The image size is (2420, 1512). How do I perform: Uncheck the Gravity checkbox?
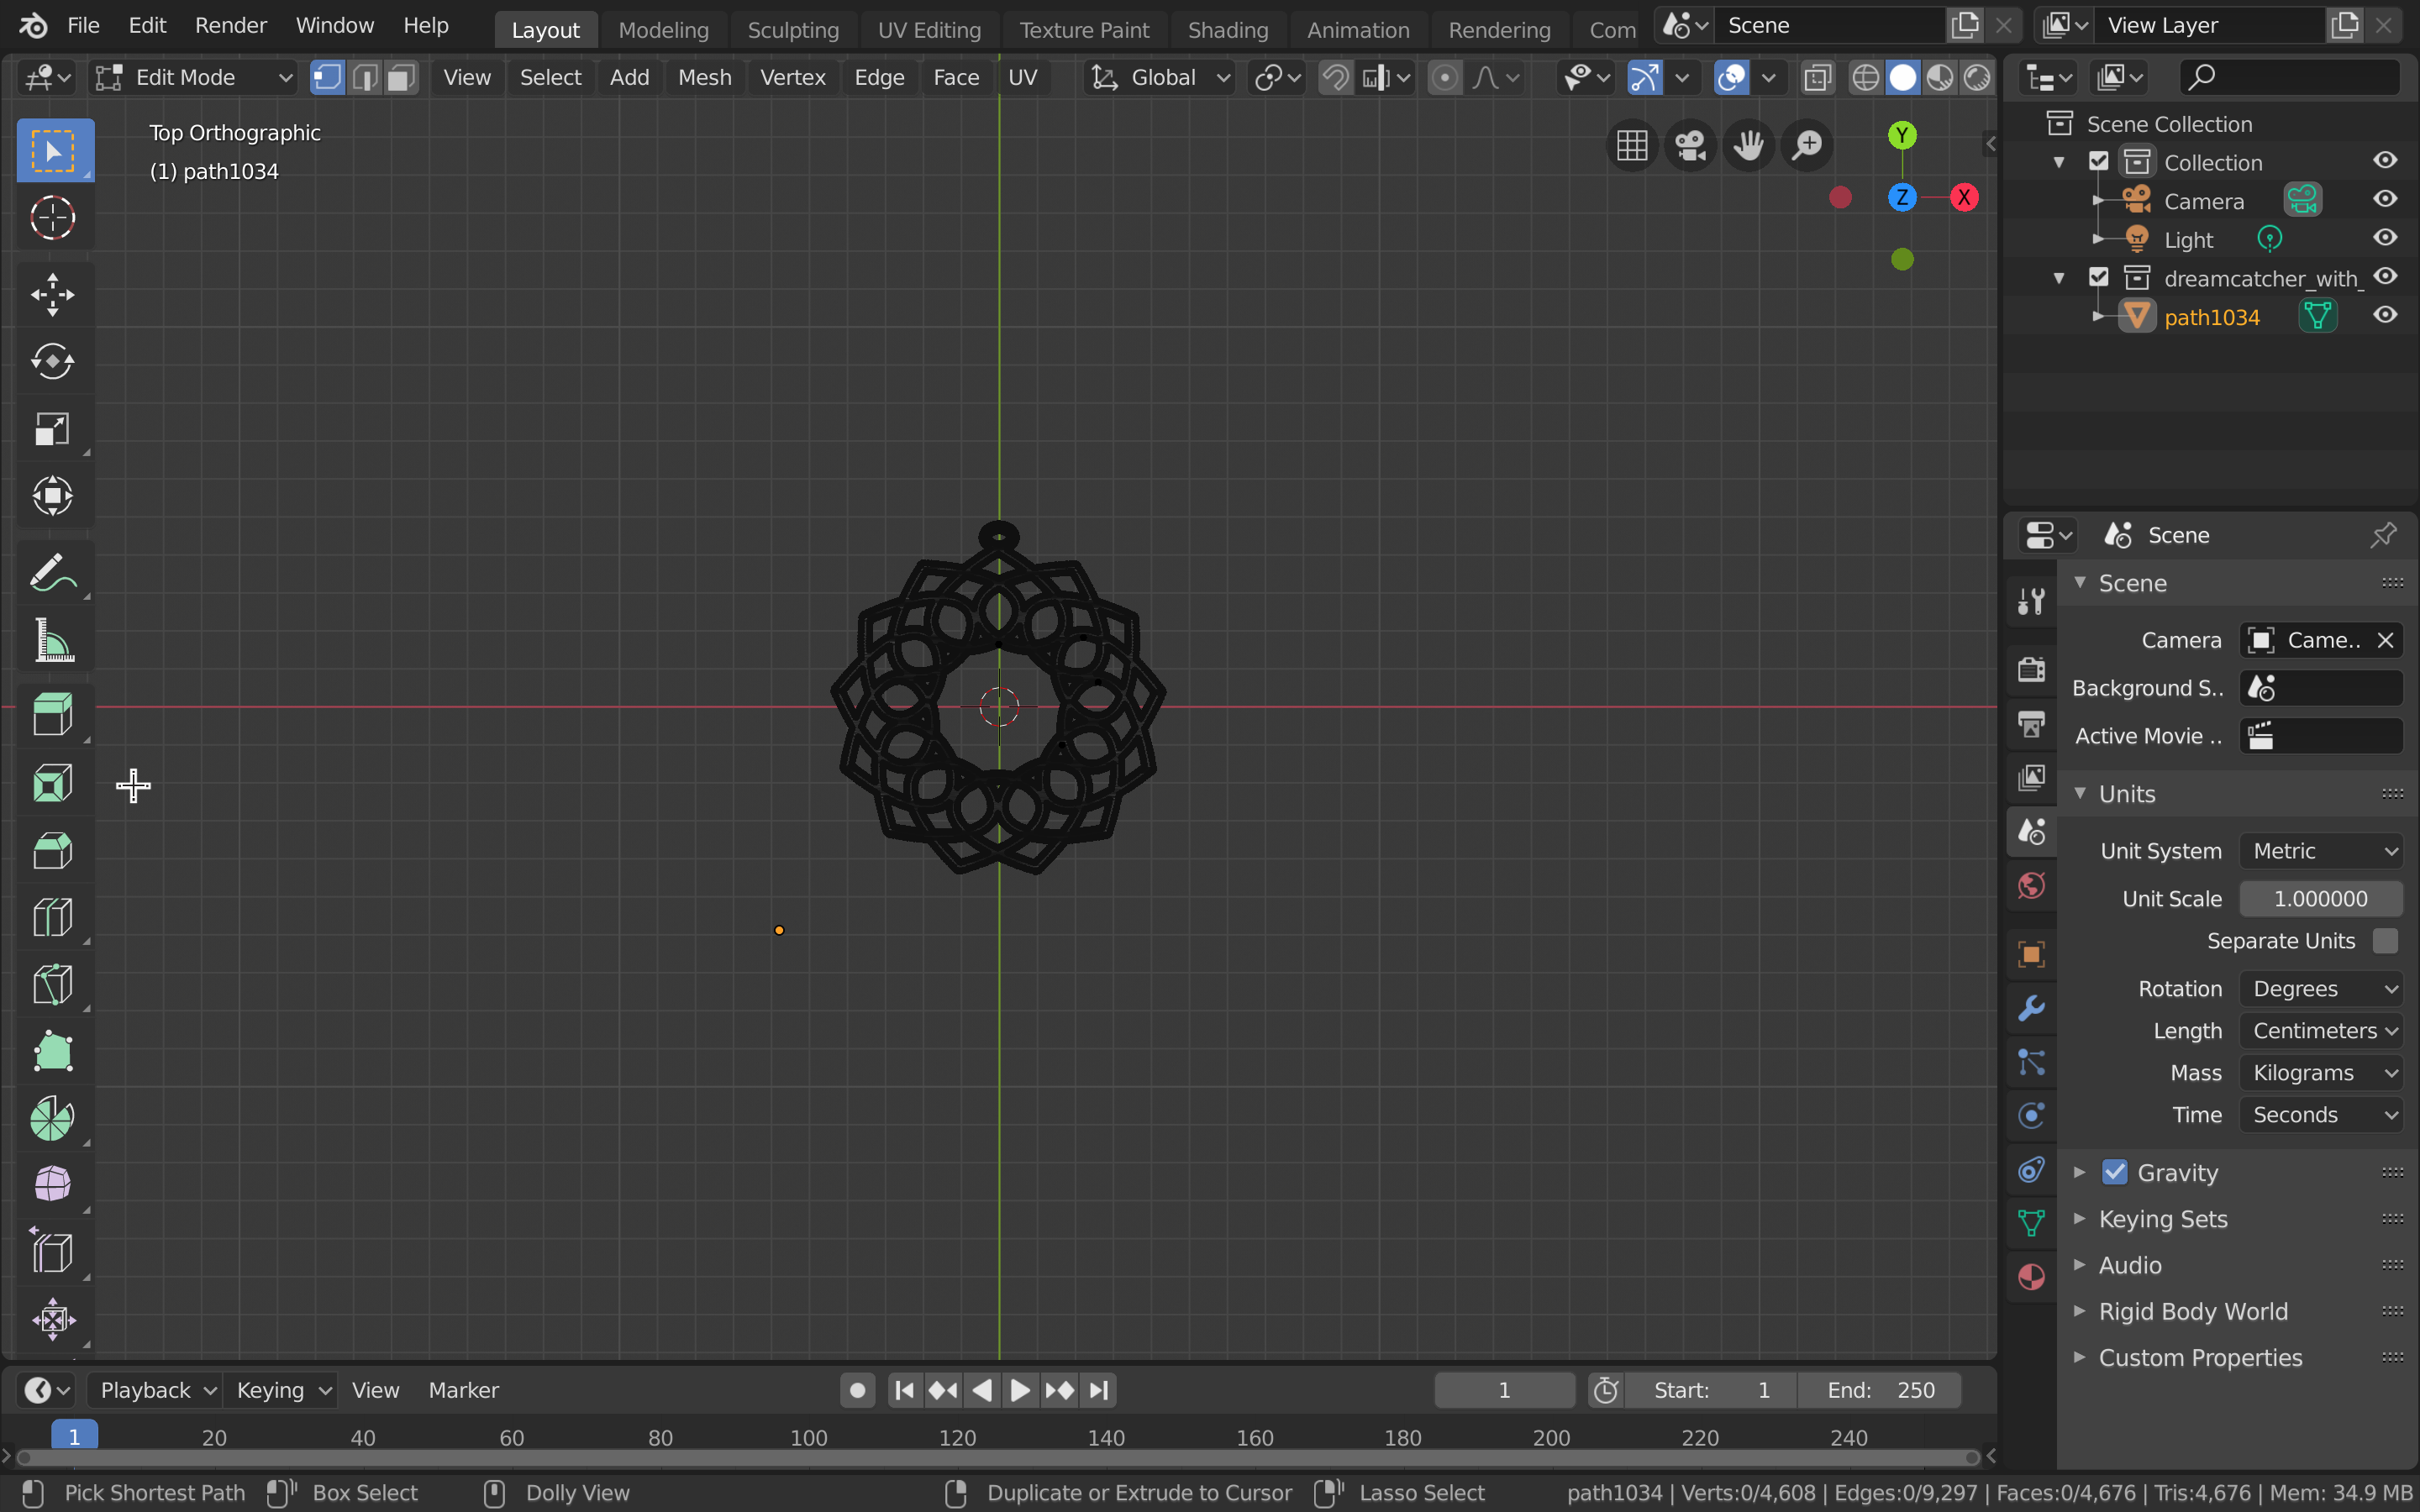pyautogui.click(x=2114, y=1172)
